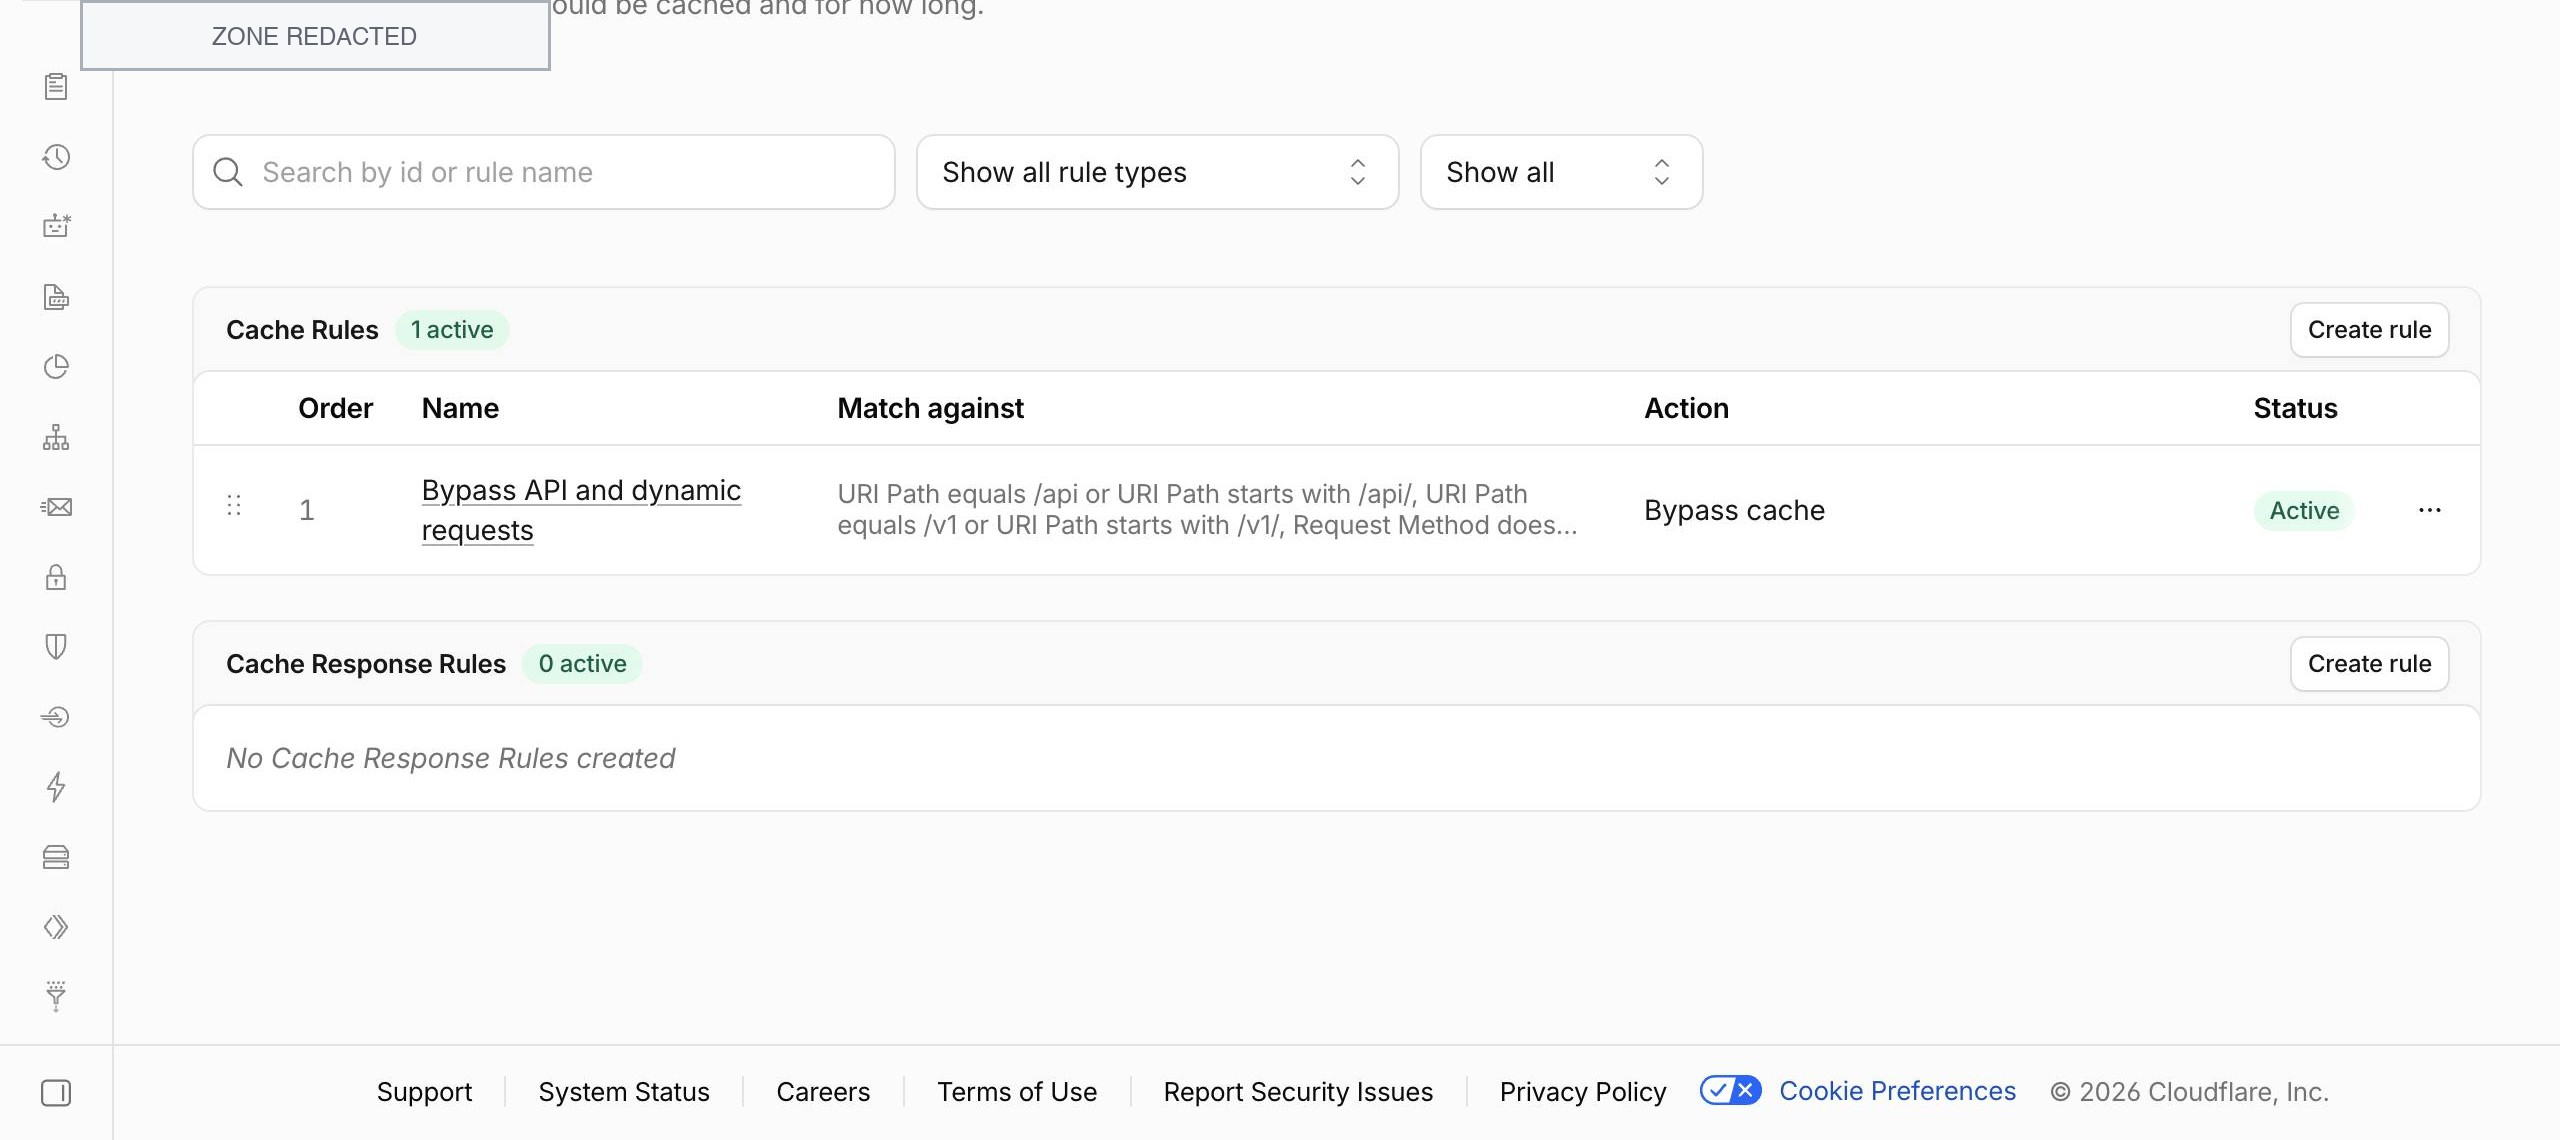Open the Bypass API and dynamic requests rule
The width and height of the screenshot is (2560, 1140).
point(581,510)
